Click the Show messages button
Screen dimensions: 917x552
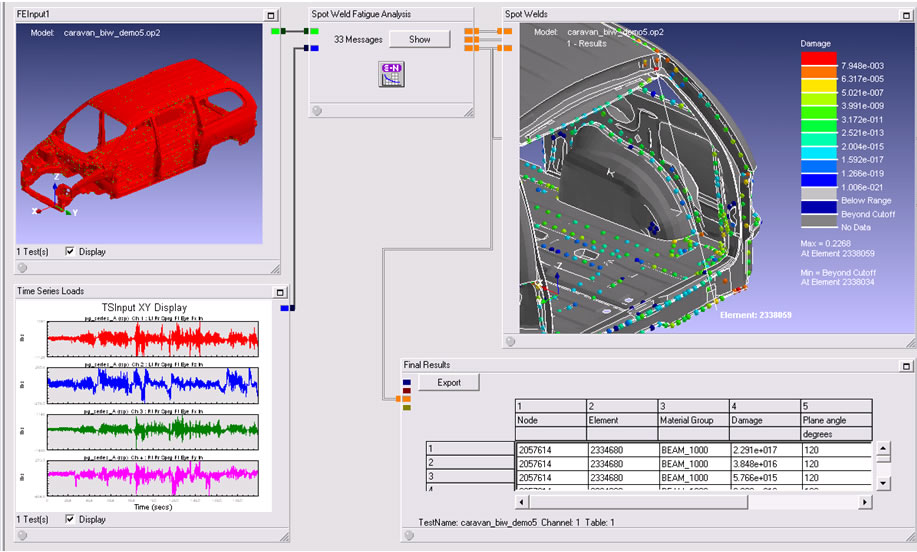click(419, 39)
